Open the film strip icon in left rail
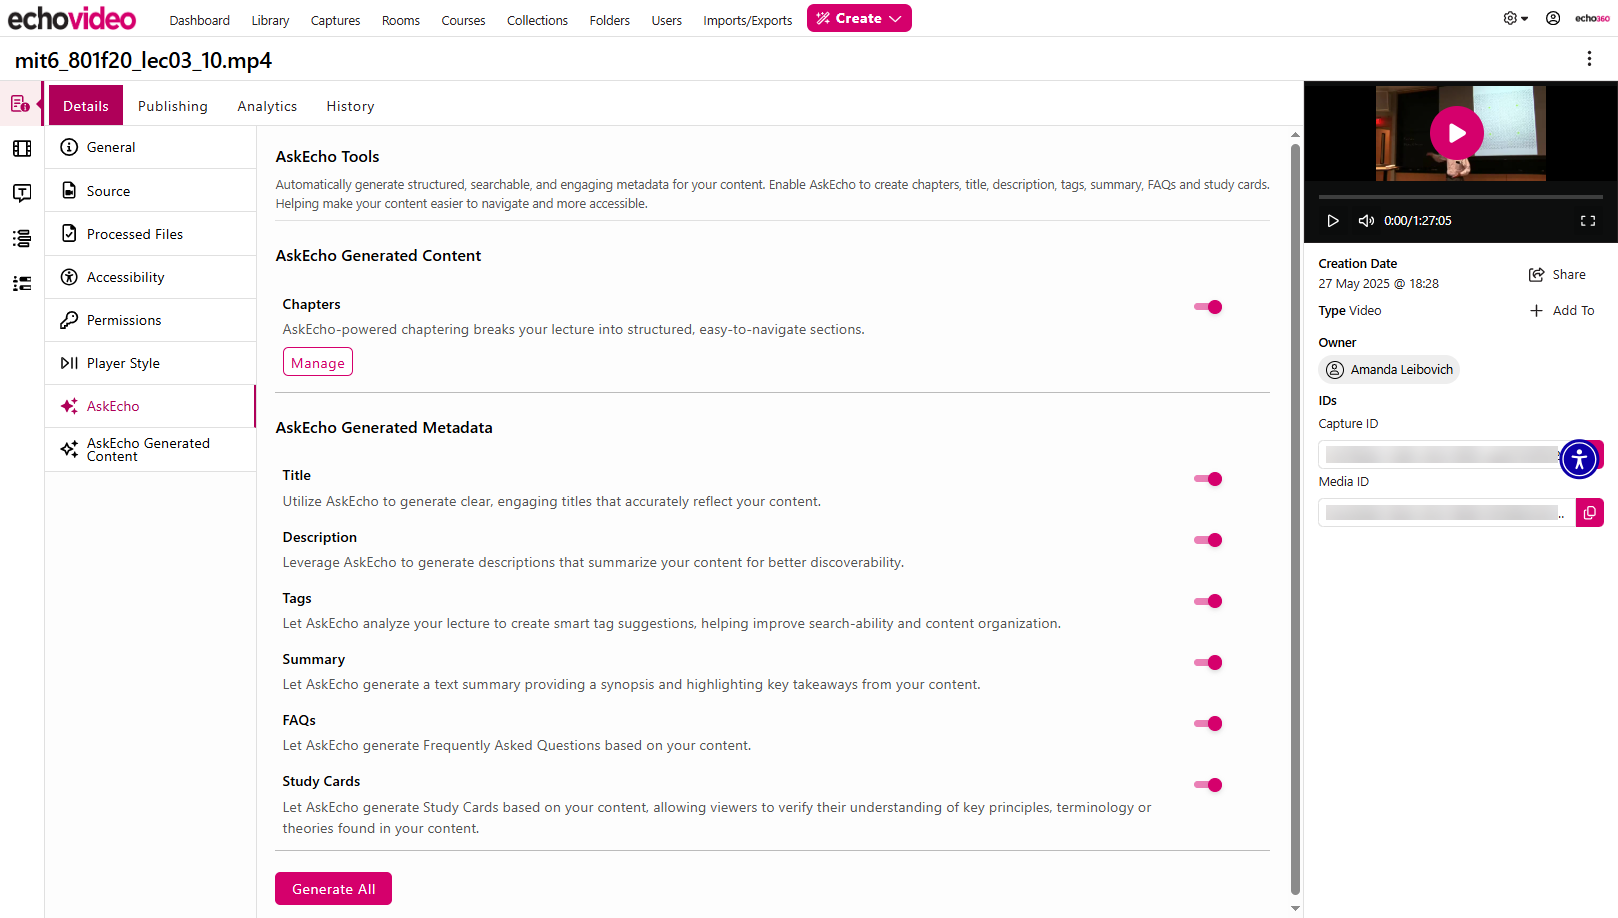Viewport: 1618px width, 918px height. pyautogui.click(x=22, y=149)
